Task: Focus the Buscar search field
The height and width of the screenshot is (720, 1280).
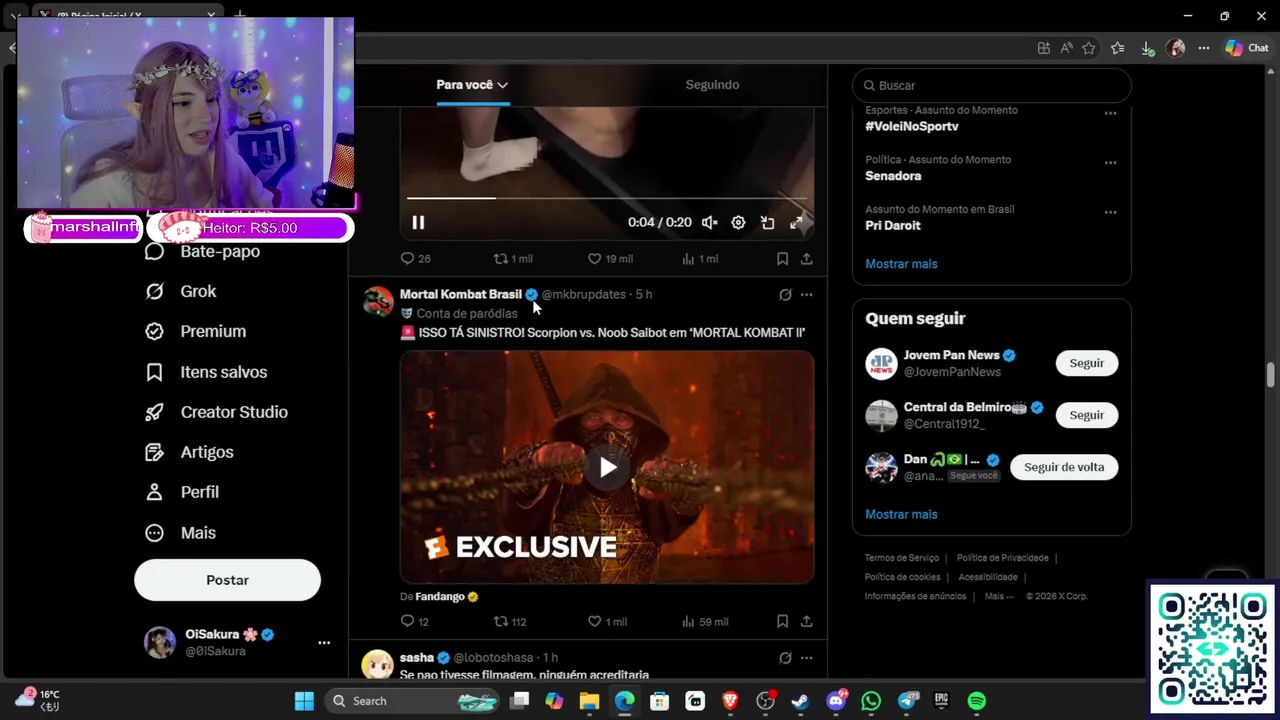Action: 991,85
